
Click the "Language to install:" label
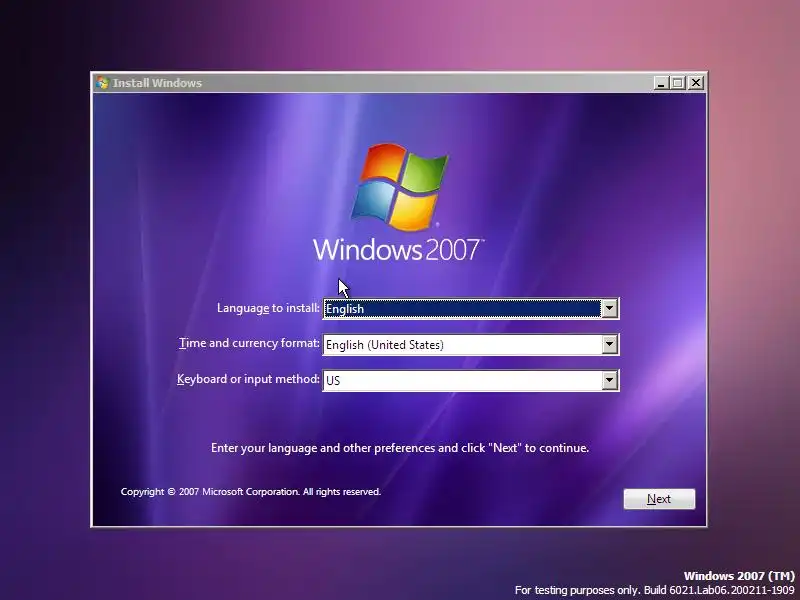[x=268, y=308]
